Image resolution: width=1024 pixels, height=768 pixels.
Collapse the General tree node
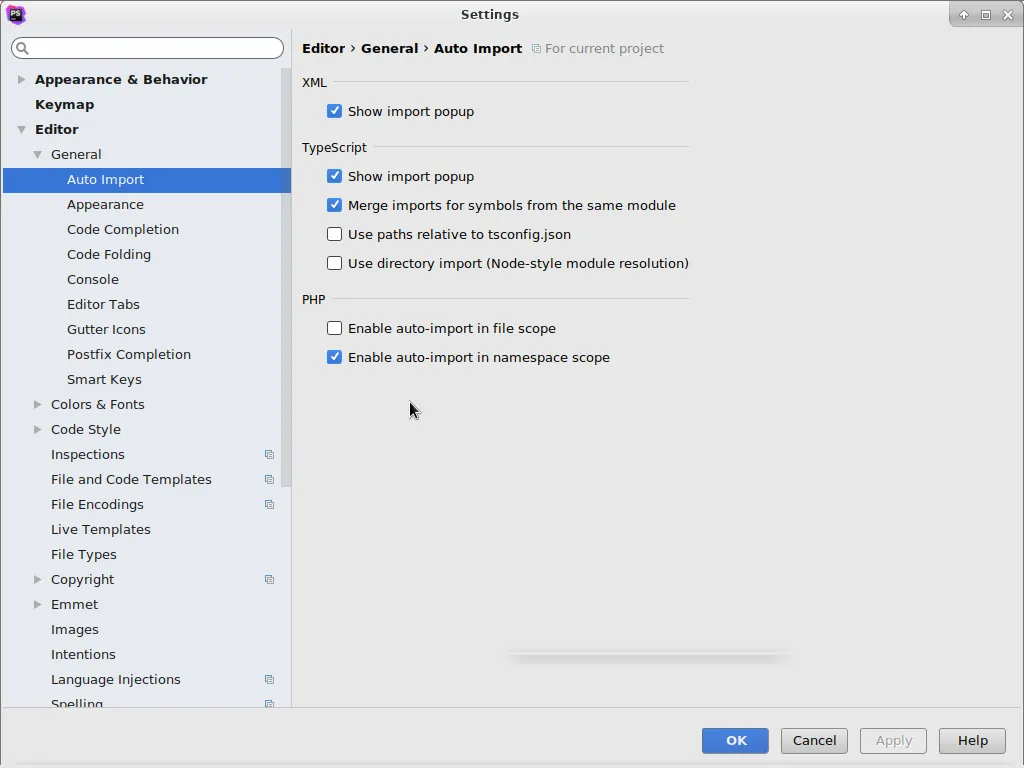coord(38,154)
